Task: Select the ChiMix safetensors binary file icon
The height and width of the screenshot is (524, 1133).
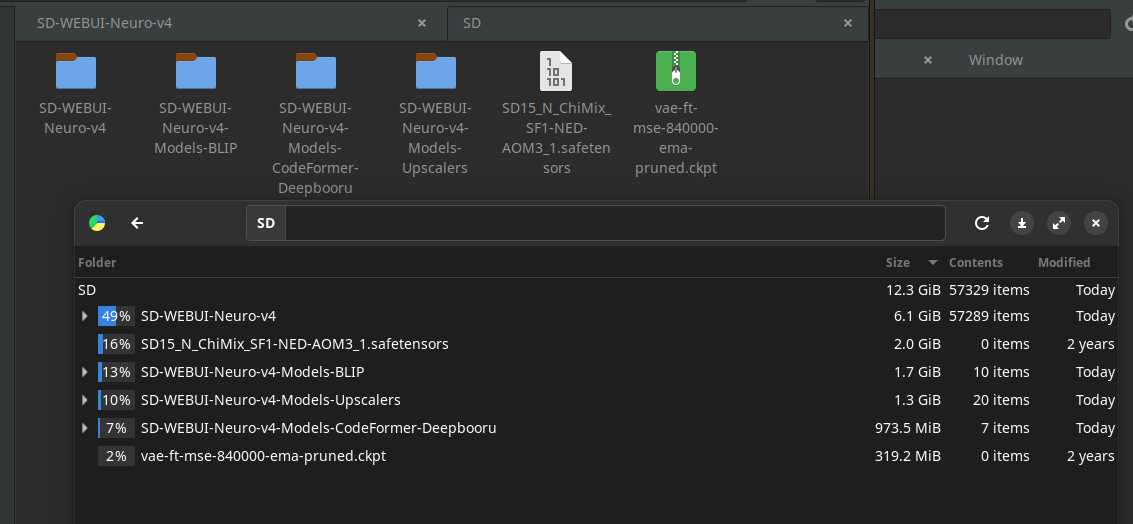Action: [556, 72]
